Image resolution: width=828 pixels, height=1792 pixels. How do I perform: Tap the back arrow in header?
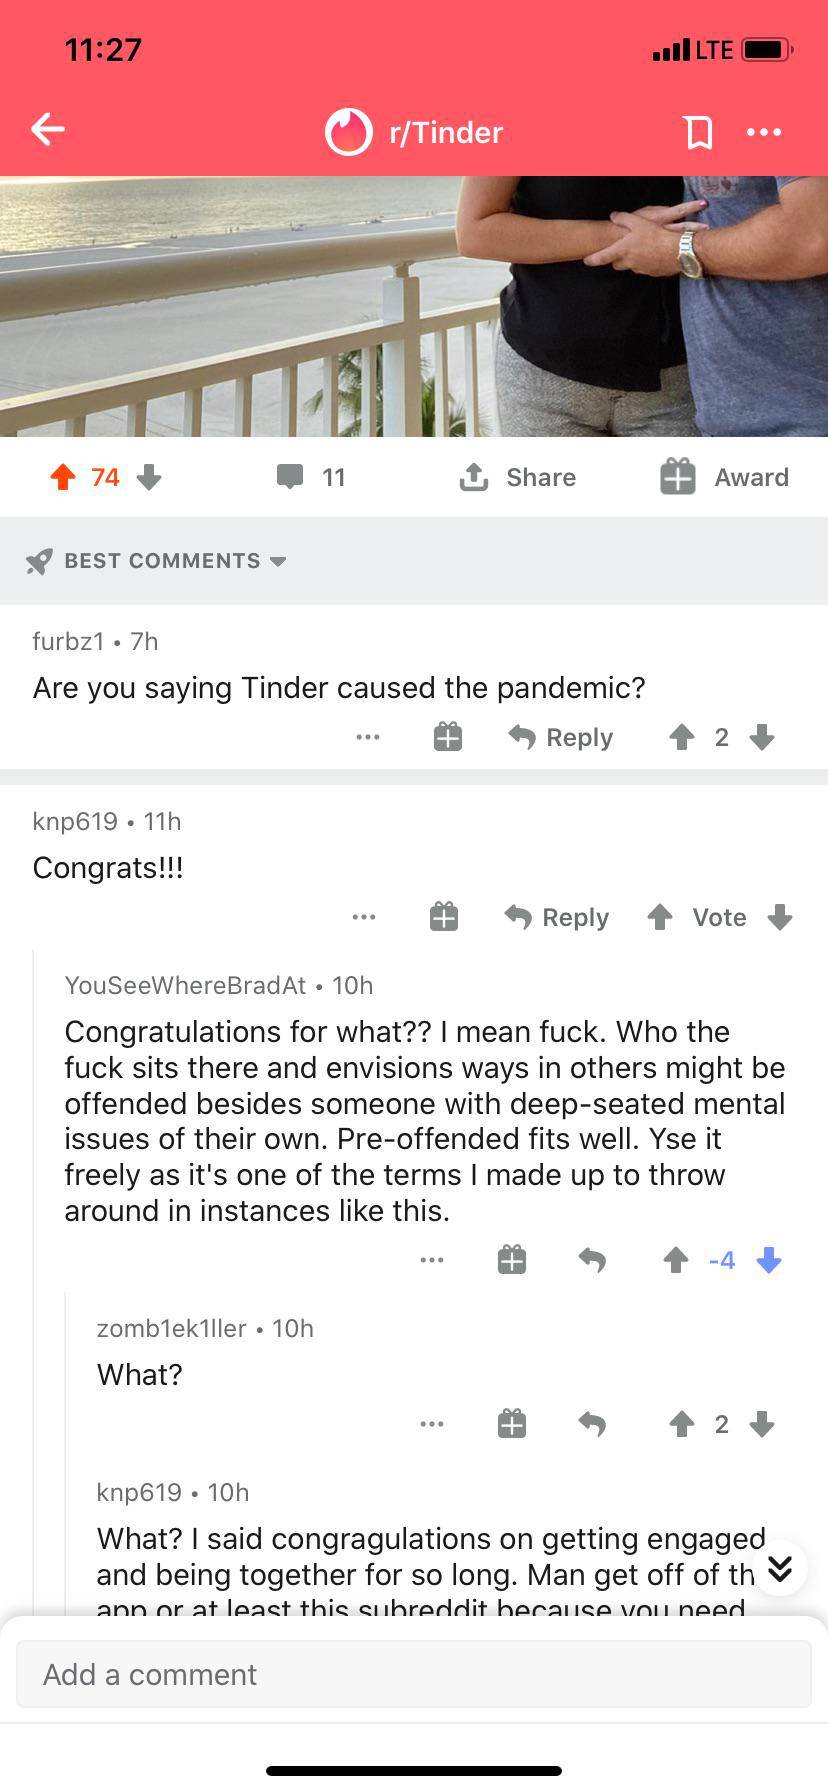pos(48,129)
